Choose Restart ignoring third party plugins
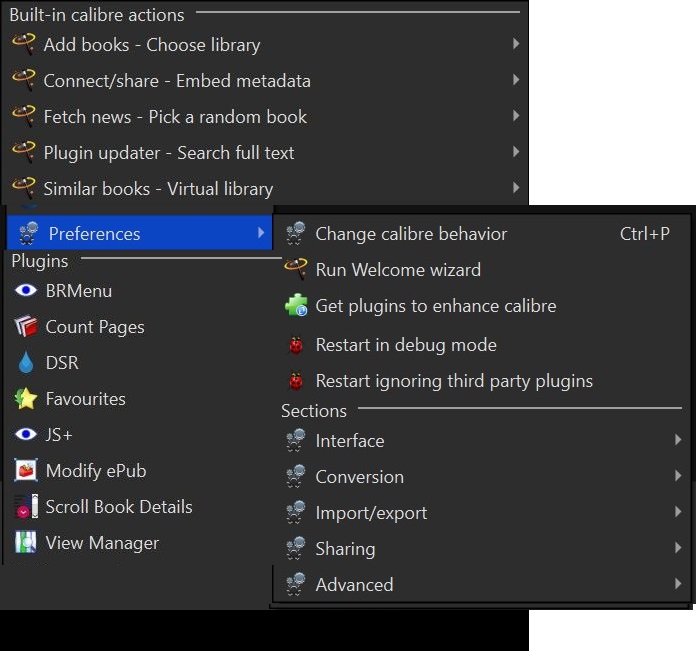 (x=482, y=381)
